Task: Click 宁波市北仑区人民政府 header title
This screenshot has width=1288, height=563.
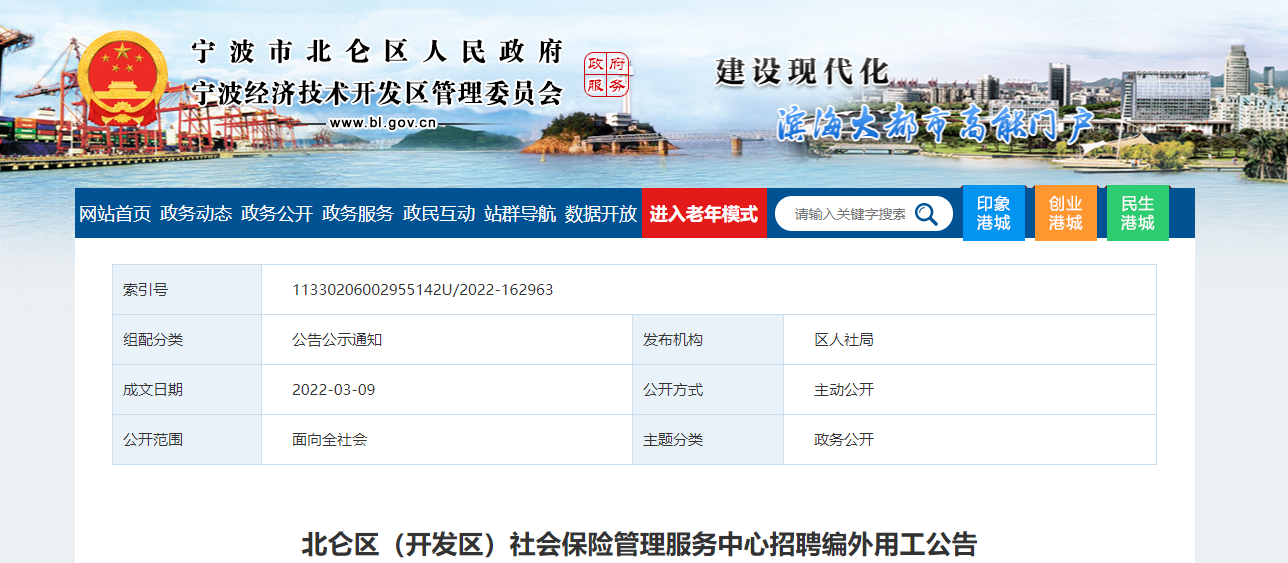Action: coord(378,52)
